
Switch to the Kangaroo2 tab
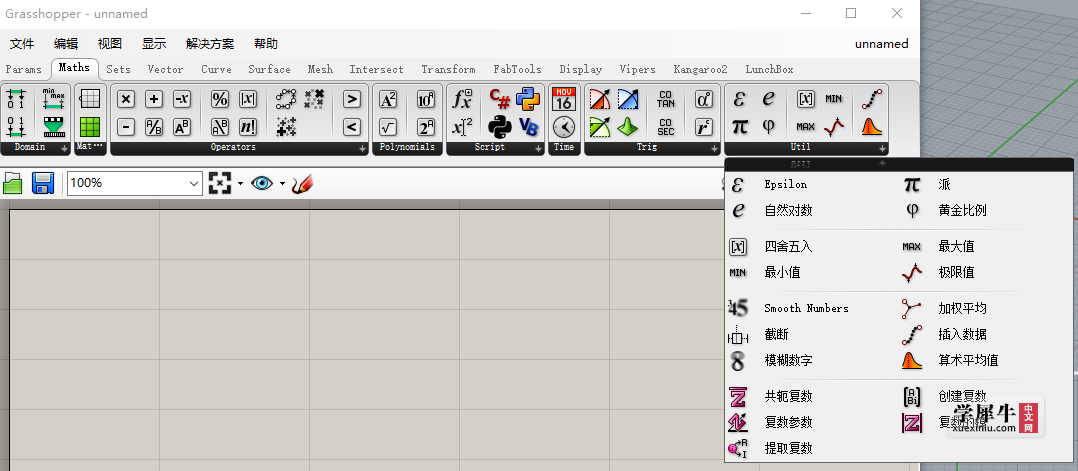701,69
